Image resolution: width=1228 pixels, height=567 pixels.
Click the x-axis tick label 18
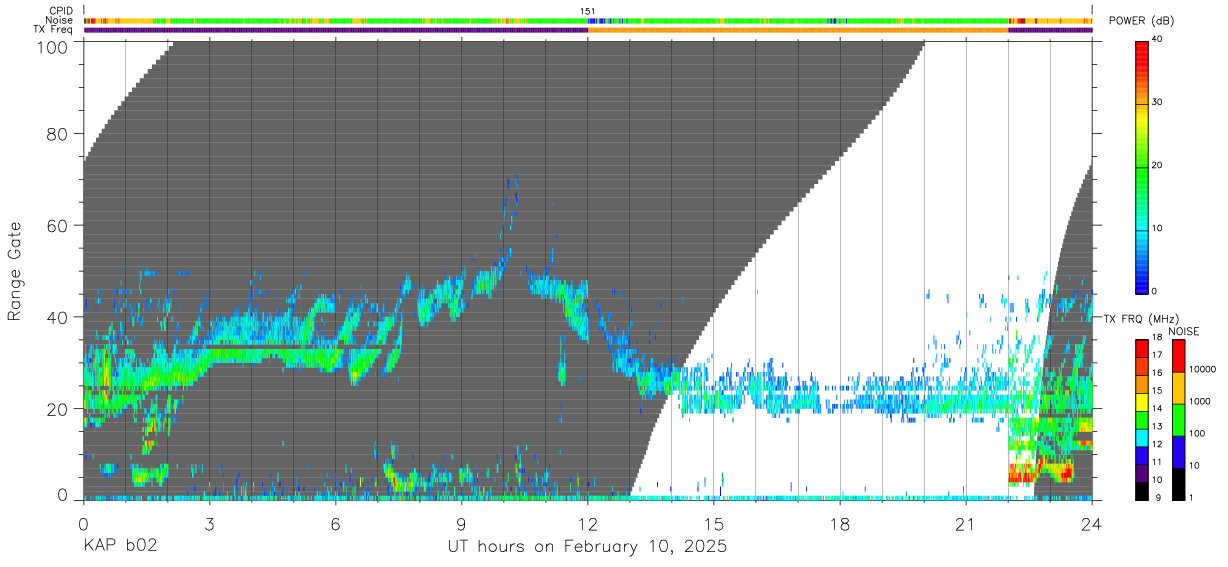pyautogui.click(x=840, y=524)
